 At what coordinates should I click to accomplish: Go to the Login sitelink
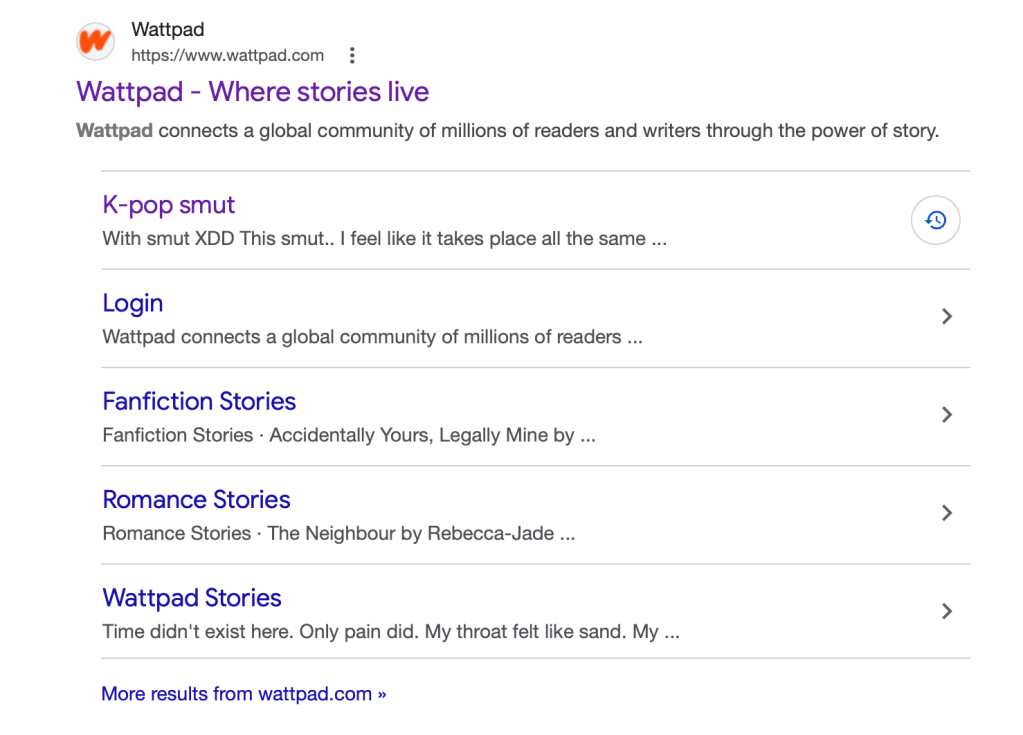(132, 303)
